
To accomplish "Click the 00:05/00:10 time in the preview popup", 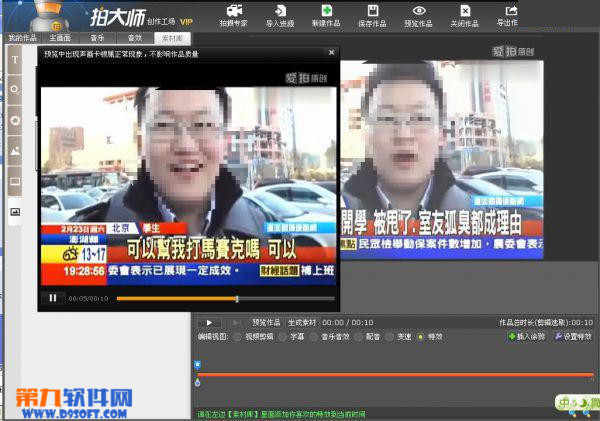I will click(x=88, y=298).
